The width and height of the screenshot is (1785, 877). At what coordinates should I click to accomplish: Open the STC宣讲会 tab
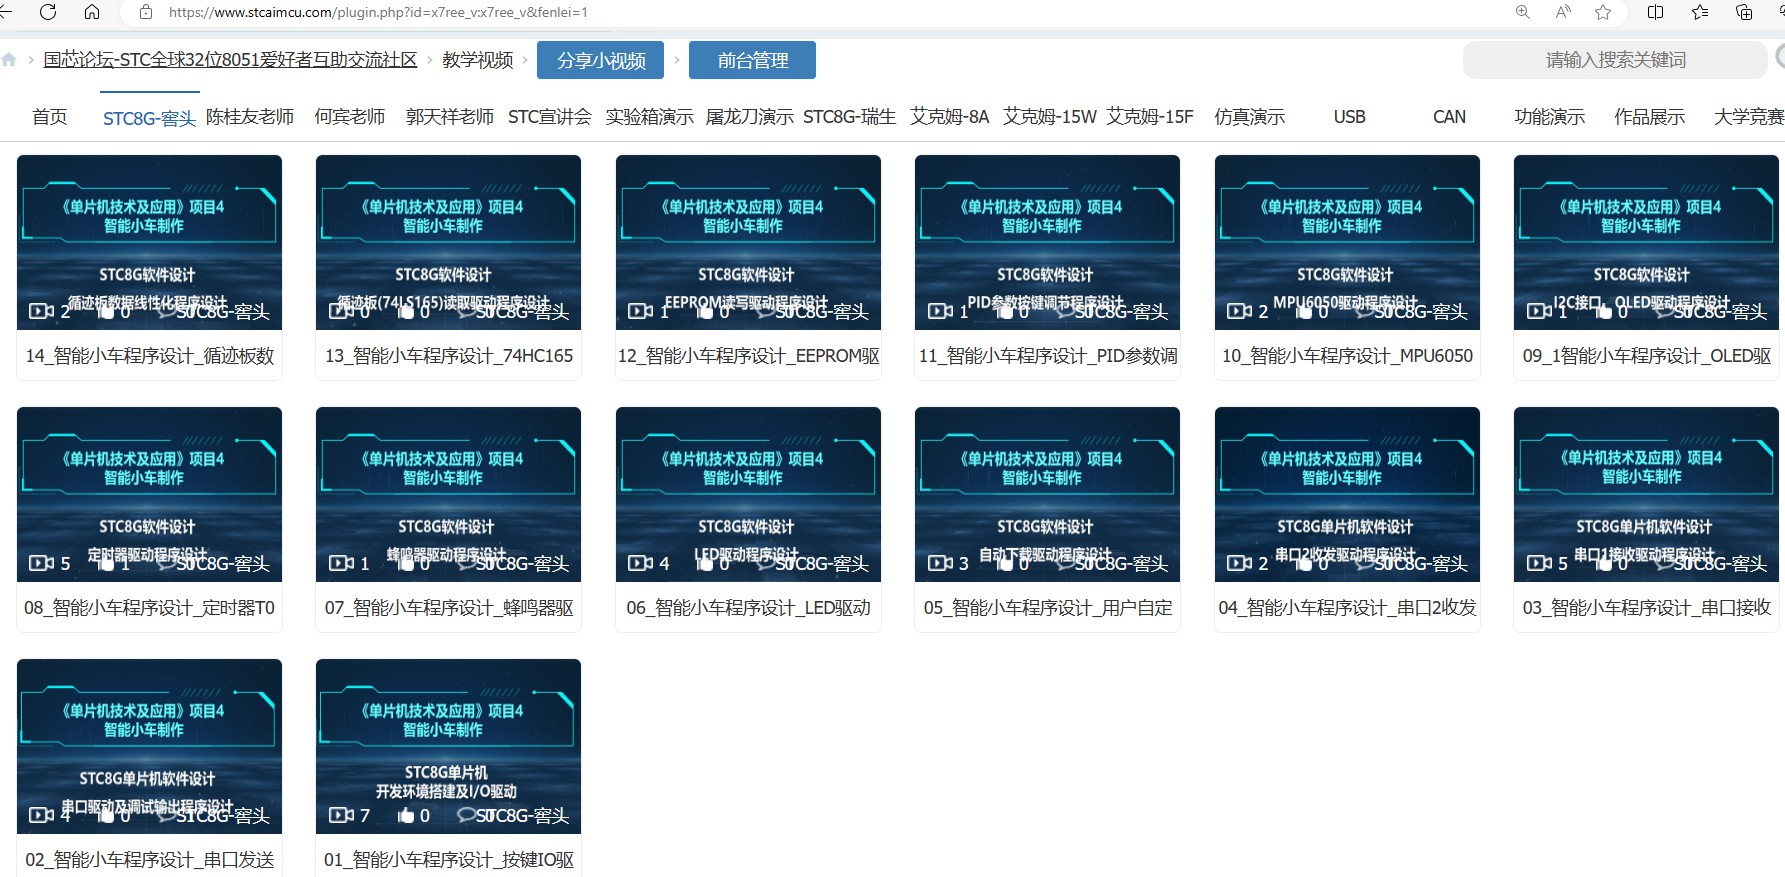(550, 117)
